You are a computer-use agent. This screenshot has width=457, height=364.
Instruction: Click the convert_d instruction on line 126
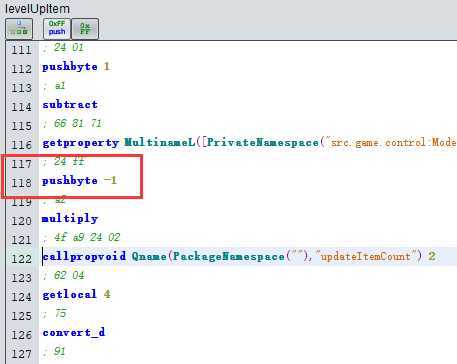pos(74,332)
